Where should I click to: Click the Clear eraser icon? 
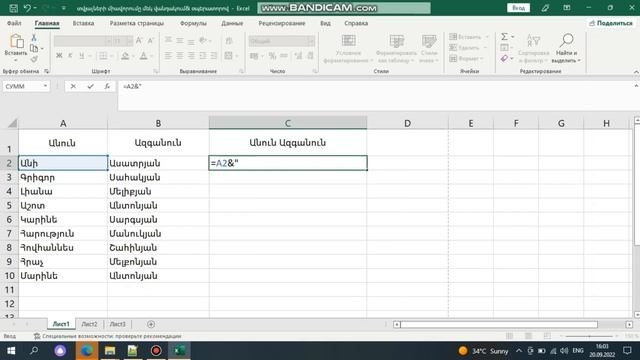[x=504, y=58]
